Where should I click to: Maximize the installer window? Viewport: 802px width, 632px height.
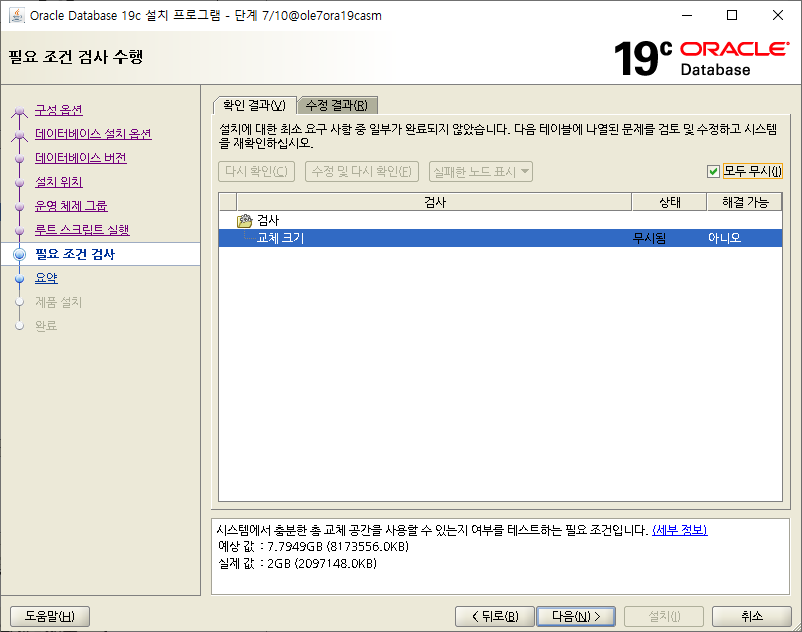[732, 15]
